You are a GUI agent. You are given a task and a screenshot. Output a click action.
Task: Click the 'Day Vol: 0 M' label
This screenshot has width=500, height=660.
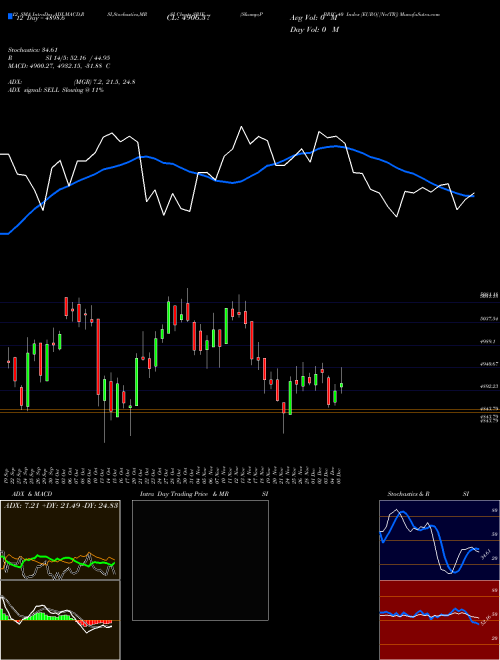tap(314, 30)
